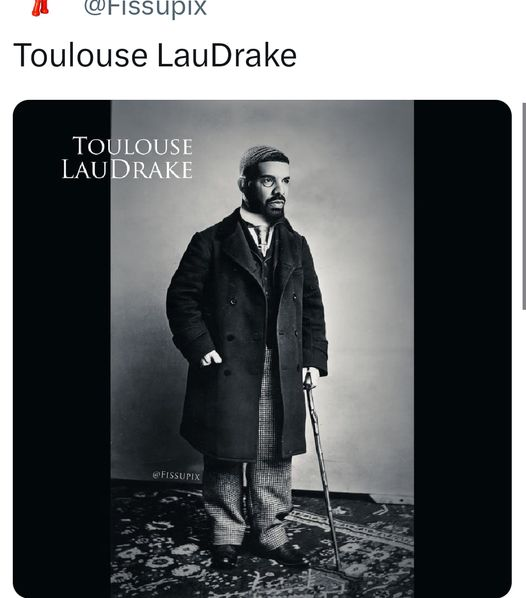Click the black left border of the image
Screen dimensions: 526x598
pyautogui.click(x=62, y=349)
